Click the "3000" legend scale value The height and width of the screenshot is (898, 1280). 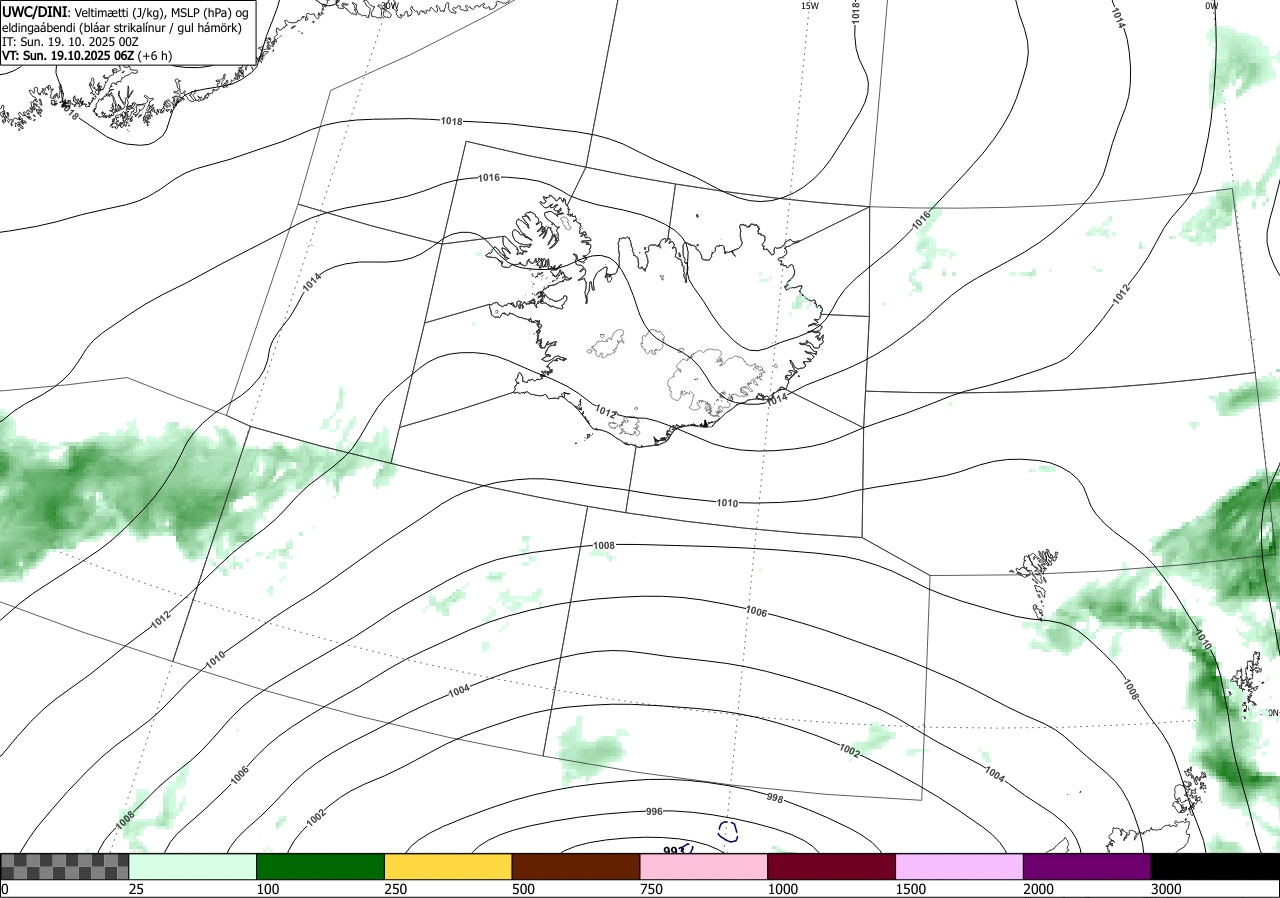[1166, 889]
